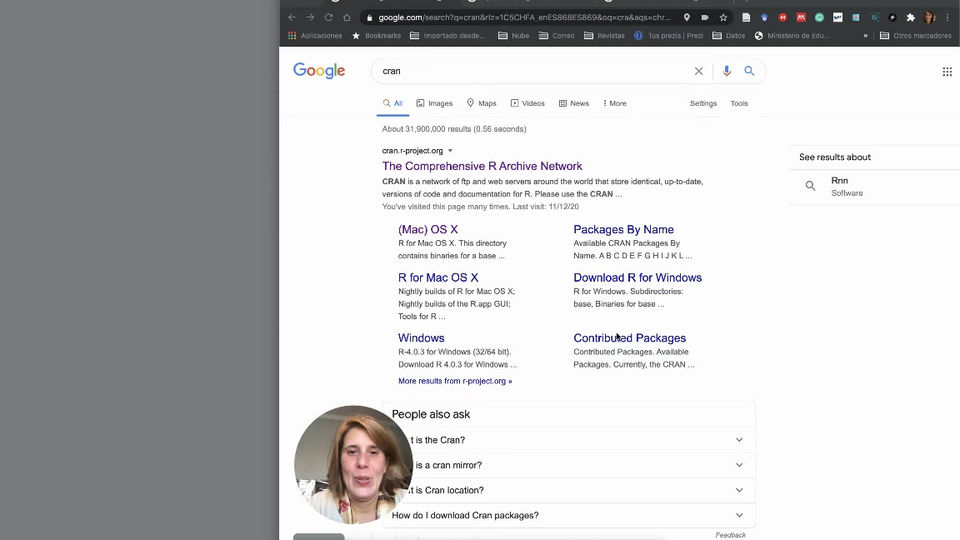Show hidden bookmarks with the chevron
The image size is (960, 540).
[865, 36]
